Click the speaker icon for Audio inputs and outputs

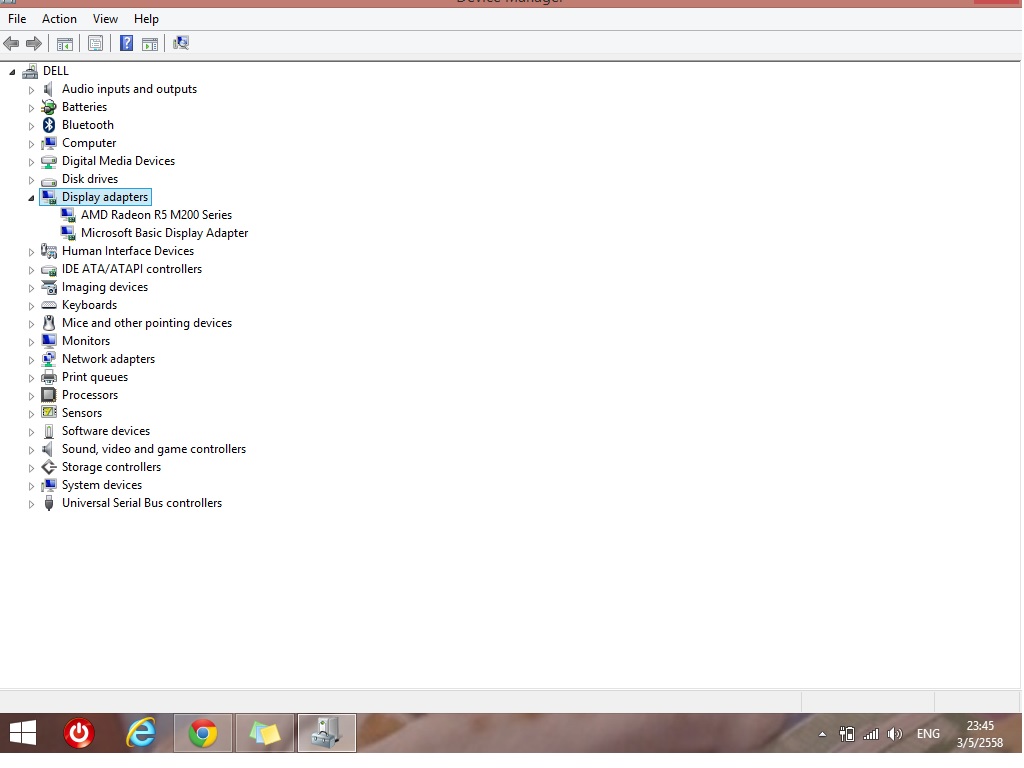(48, 89)
